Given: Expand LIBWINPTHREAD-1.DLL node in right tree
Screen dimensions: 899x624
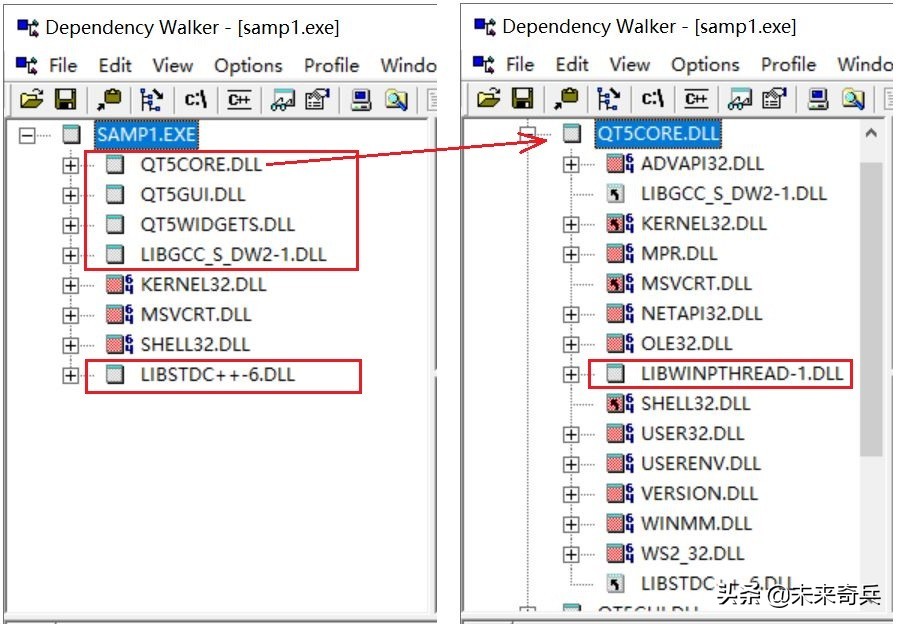Looking at the screenshot, I should (x=570, y=375).
